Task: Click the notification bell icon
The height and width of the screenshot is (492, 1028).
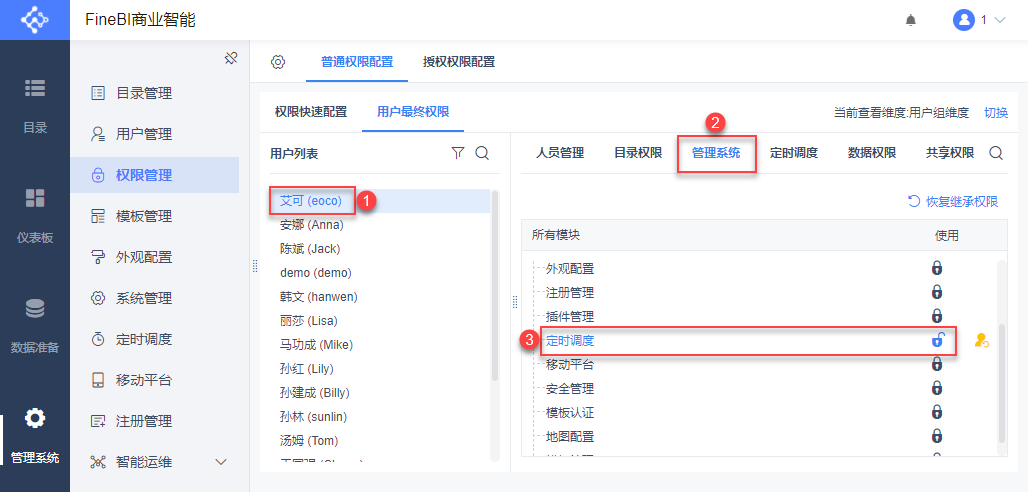Action: [x=910, y=20]
